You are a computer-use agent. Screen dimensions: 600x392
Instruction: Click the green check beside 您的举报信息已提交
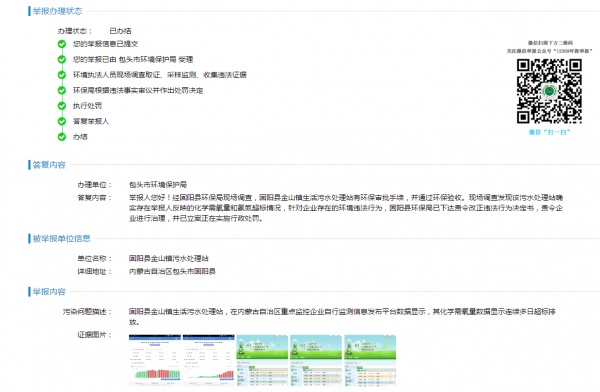62,44
